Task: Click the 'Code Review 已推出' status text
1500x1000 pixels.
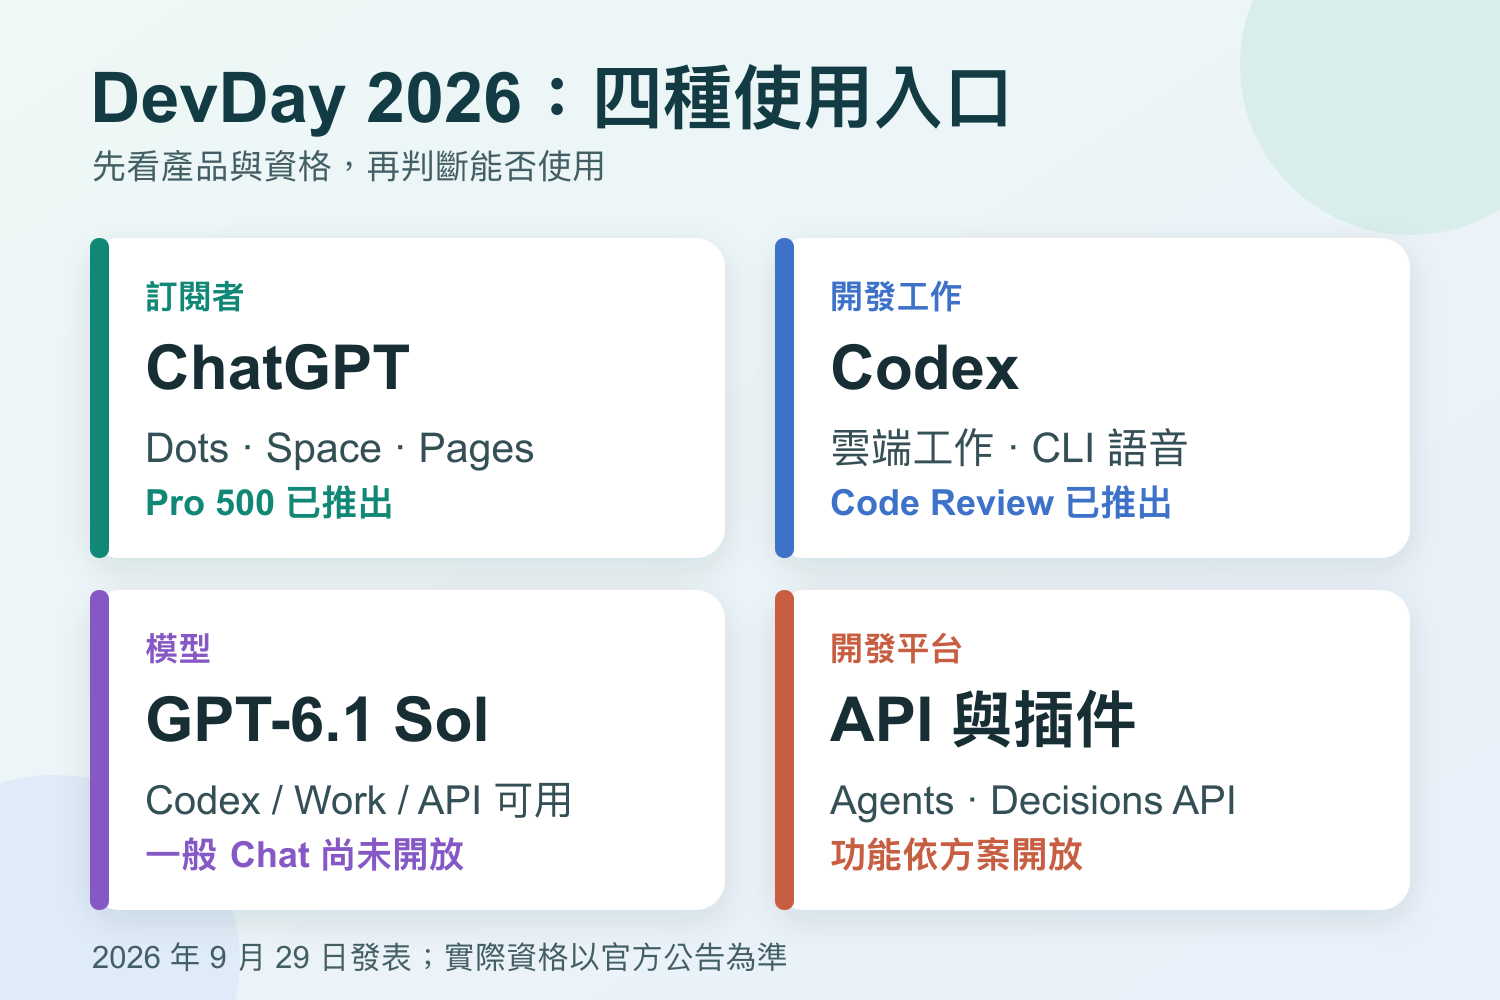Action: [1001, 503]
